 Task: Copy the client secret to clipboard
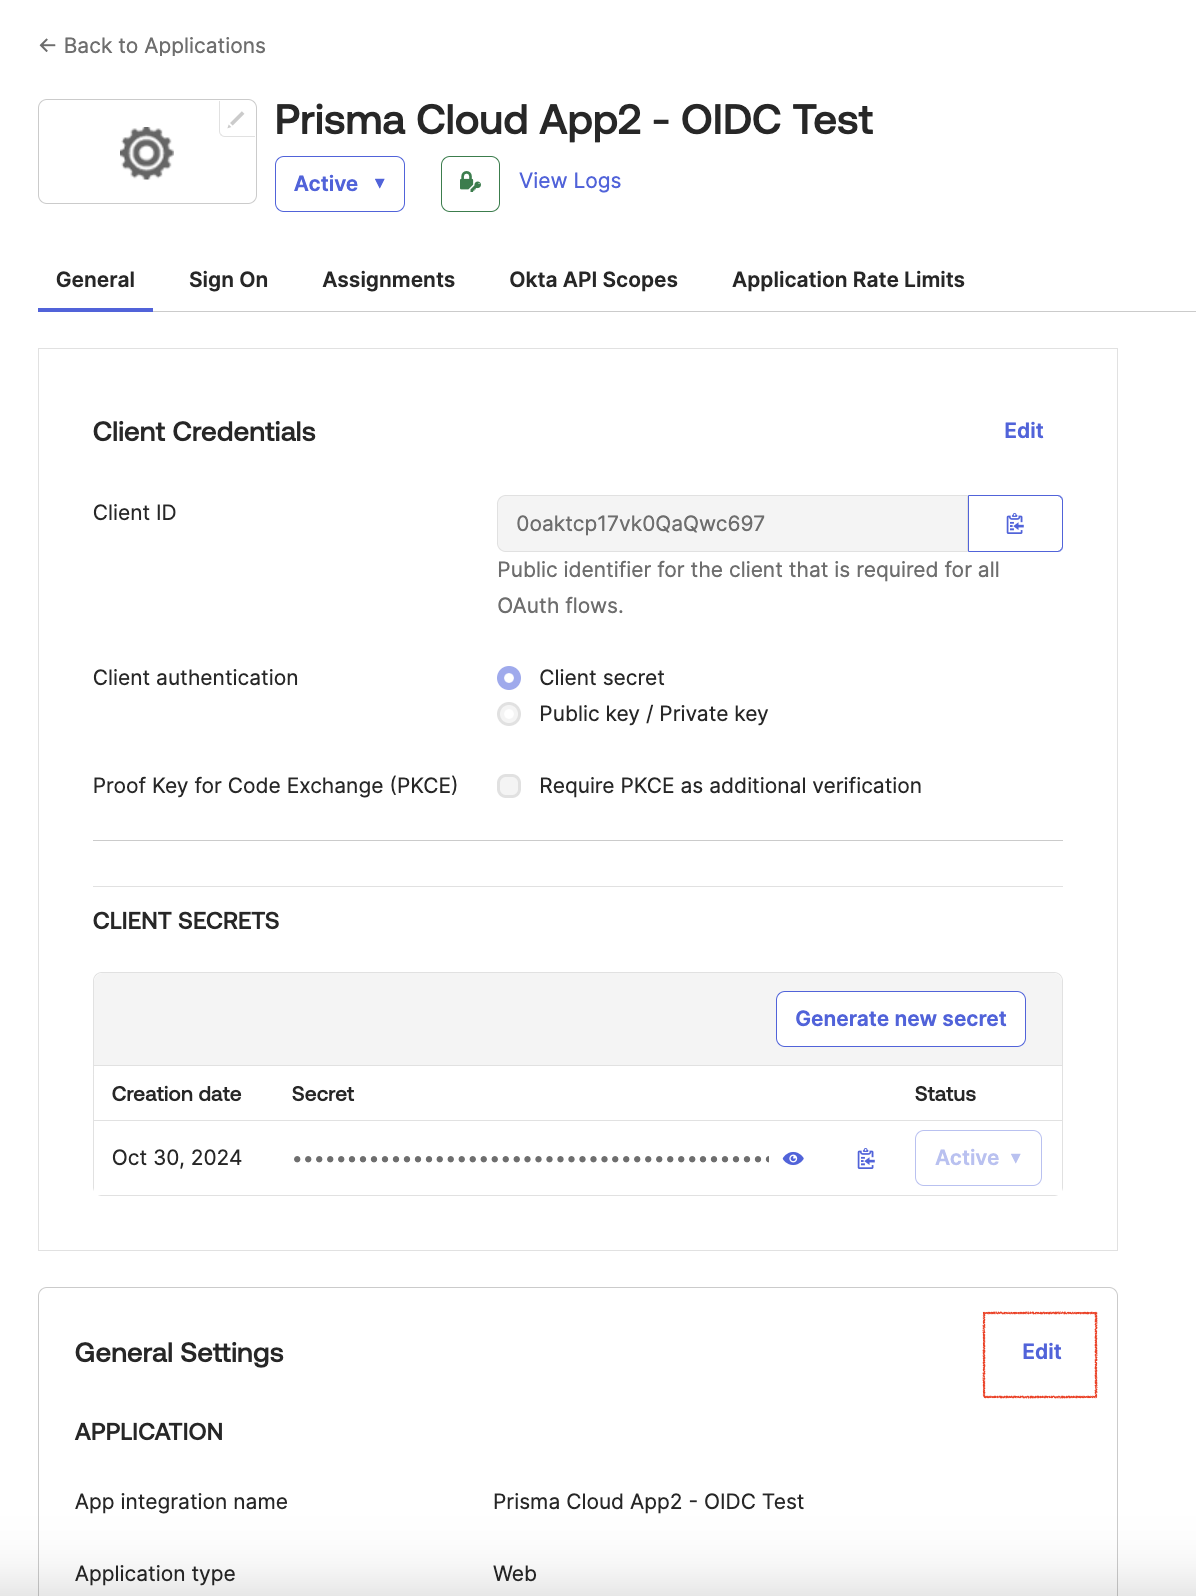click(x=866, y=1158)
